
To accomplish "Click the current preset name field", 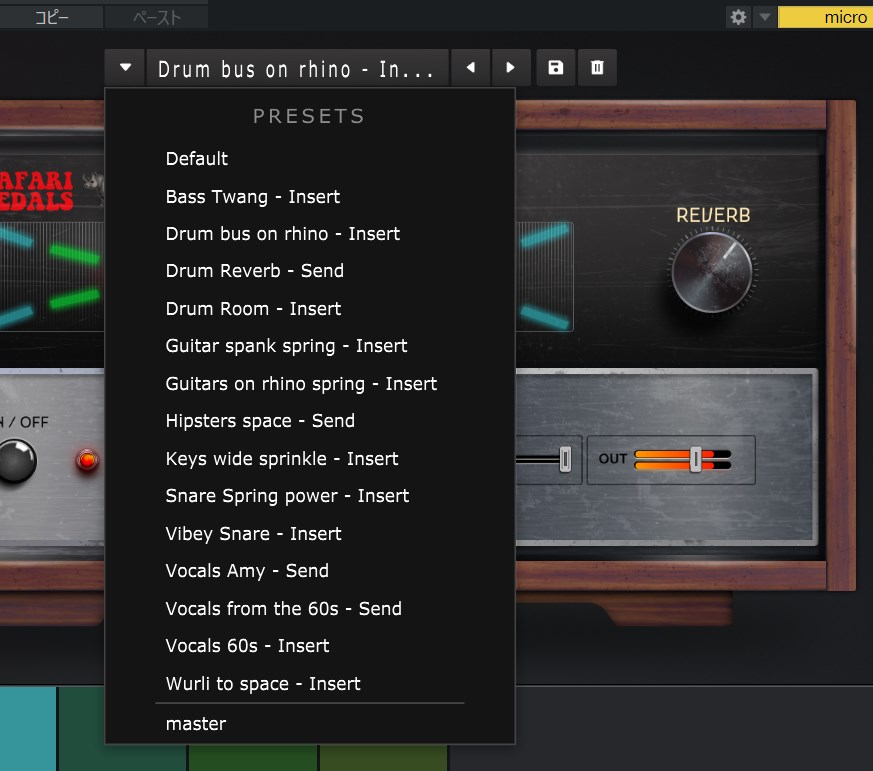I will pos(296,69).
